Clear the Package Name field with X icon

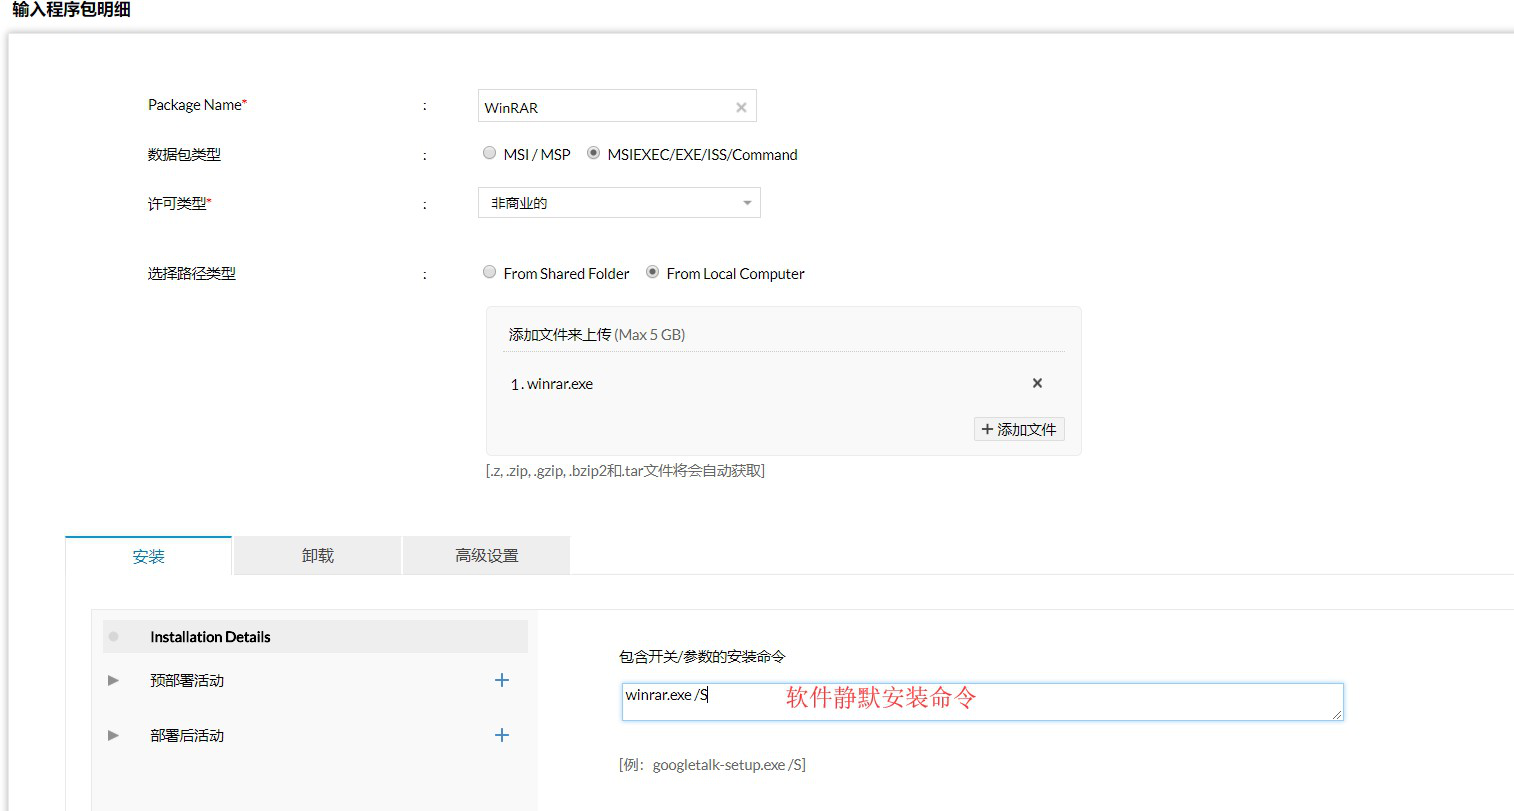[741, 107]
